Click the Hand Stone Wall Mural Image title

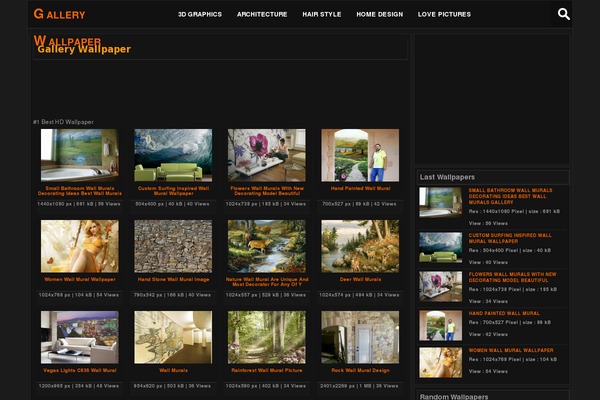[x=173, y=279]
